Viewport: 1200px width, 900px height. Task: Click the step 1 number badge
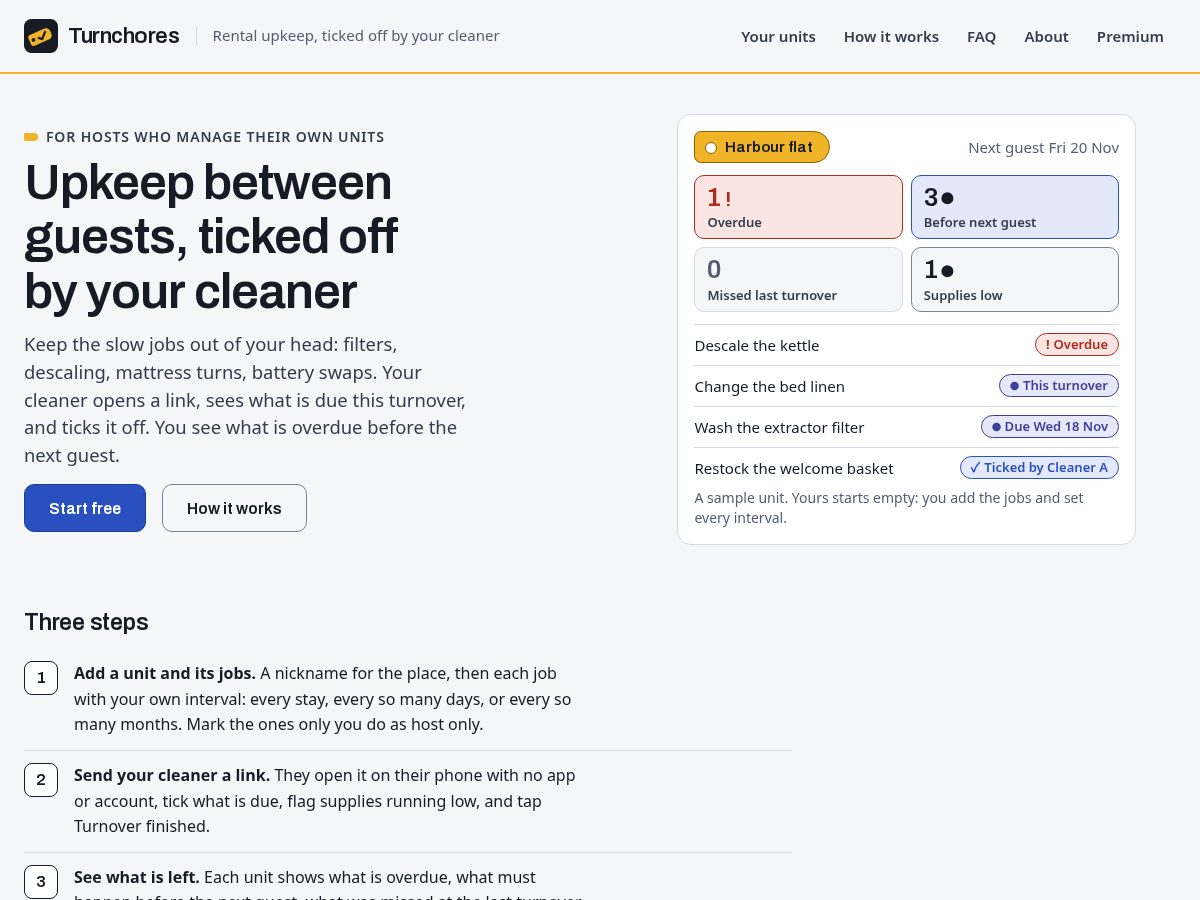[41, 678]
